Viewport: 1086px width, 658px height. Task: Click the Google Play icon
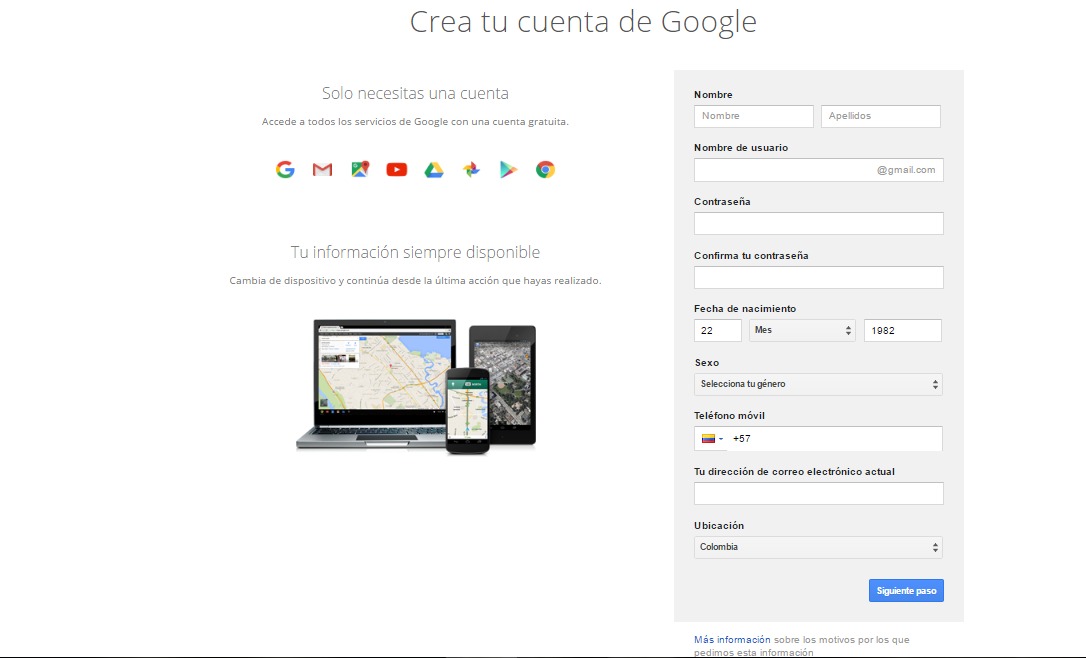pyautogui.click(x=508, y=170)
